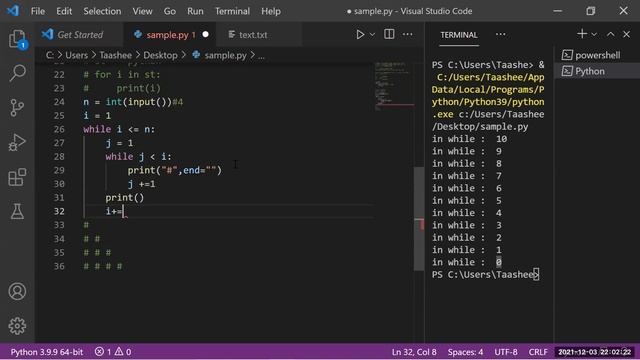Click the 'while i <= n:' line
The height and width of the screenshot is (360, 640).
(119, 129)
